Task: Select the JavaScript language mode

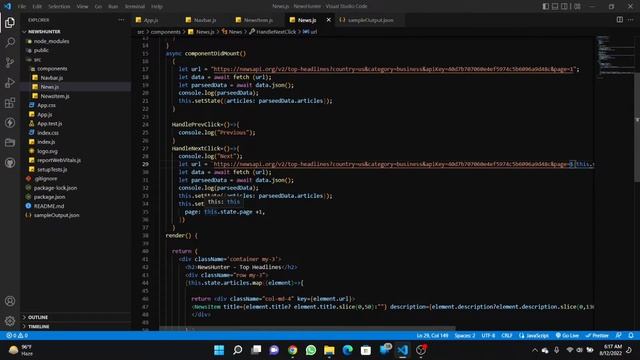Action: click(x=534, y=336)
